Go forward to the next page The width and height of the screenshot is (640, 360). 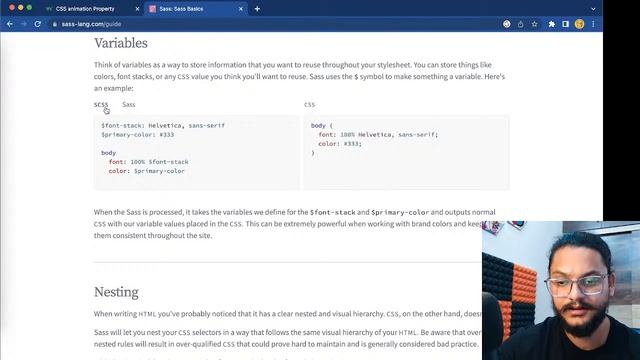(24, 24)
